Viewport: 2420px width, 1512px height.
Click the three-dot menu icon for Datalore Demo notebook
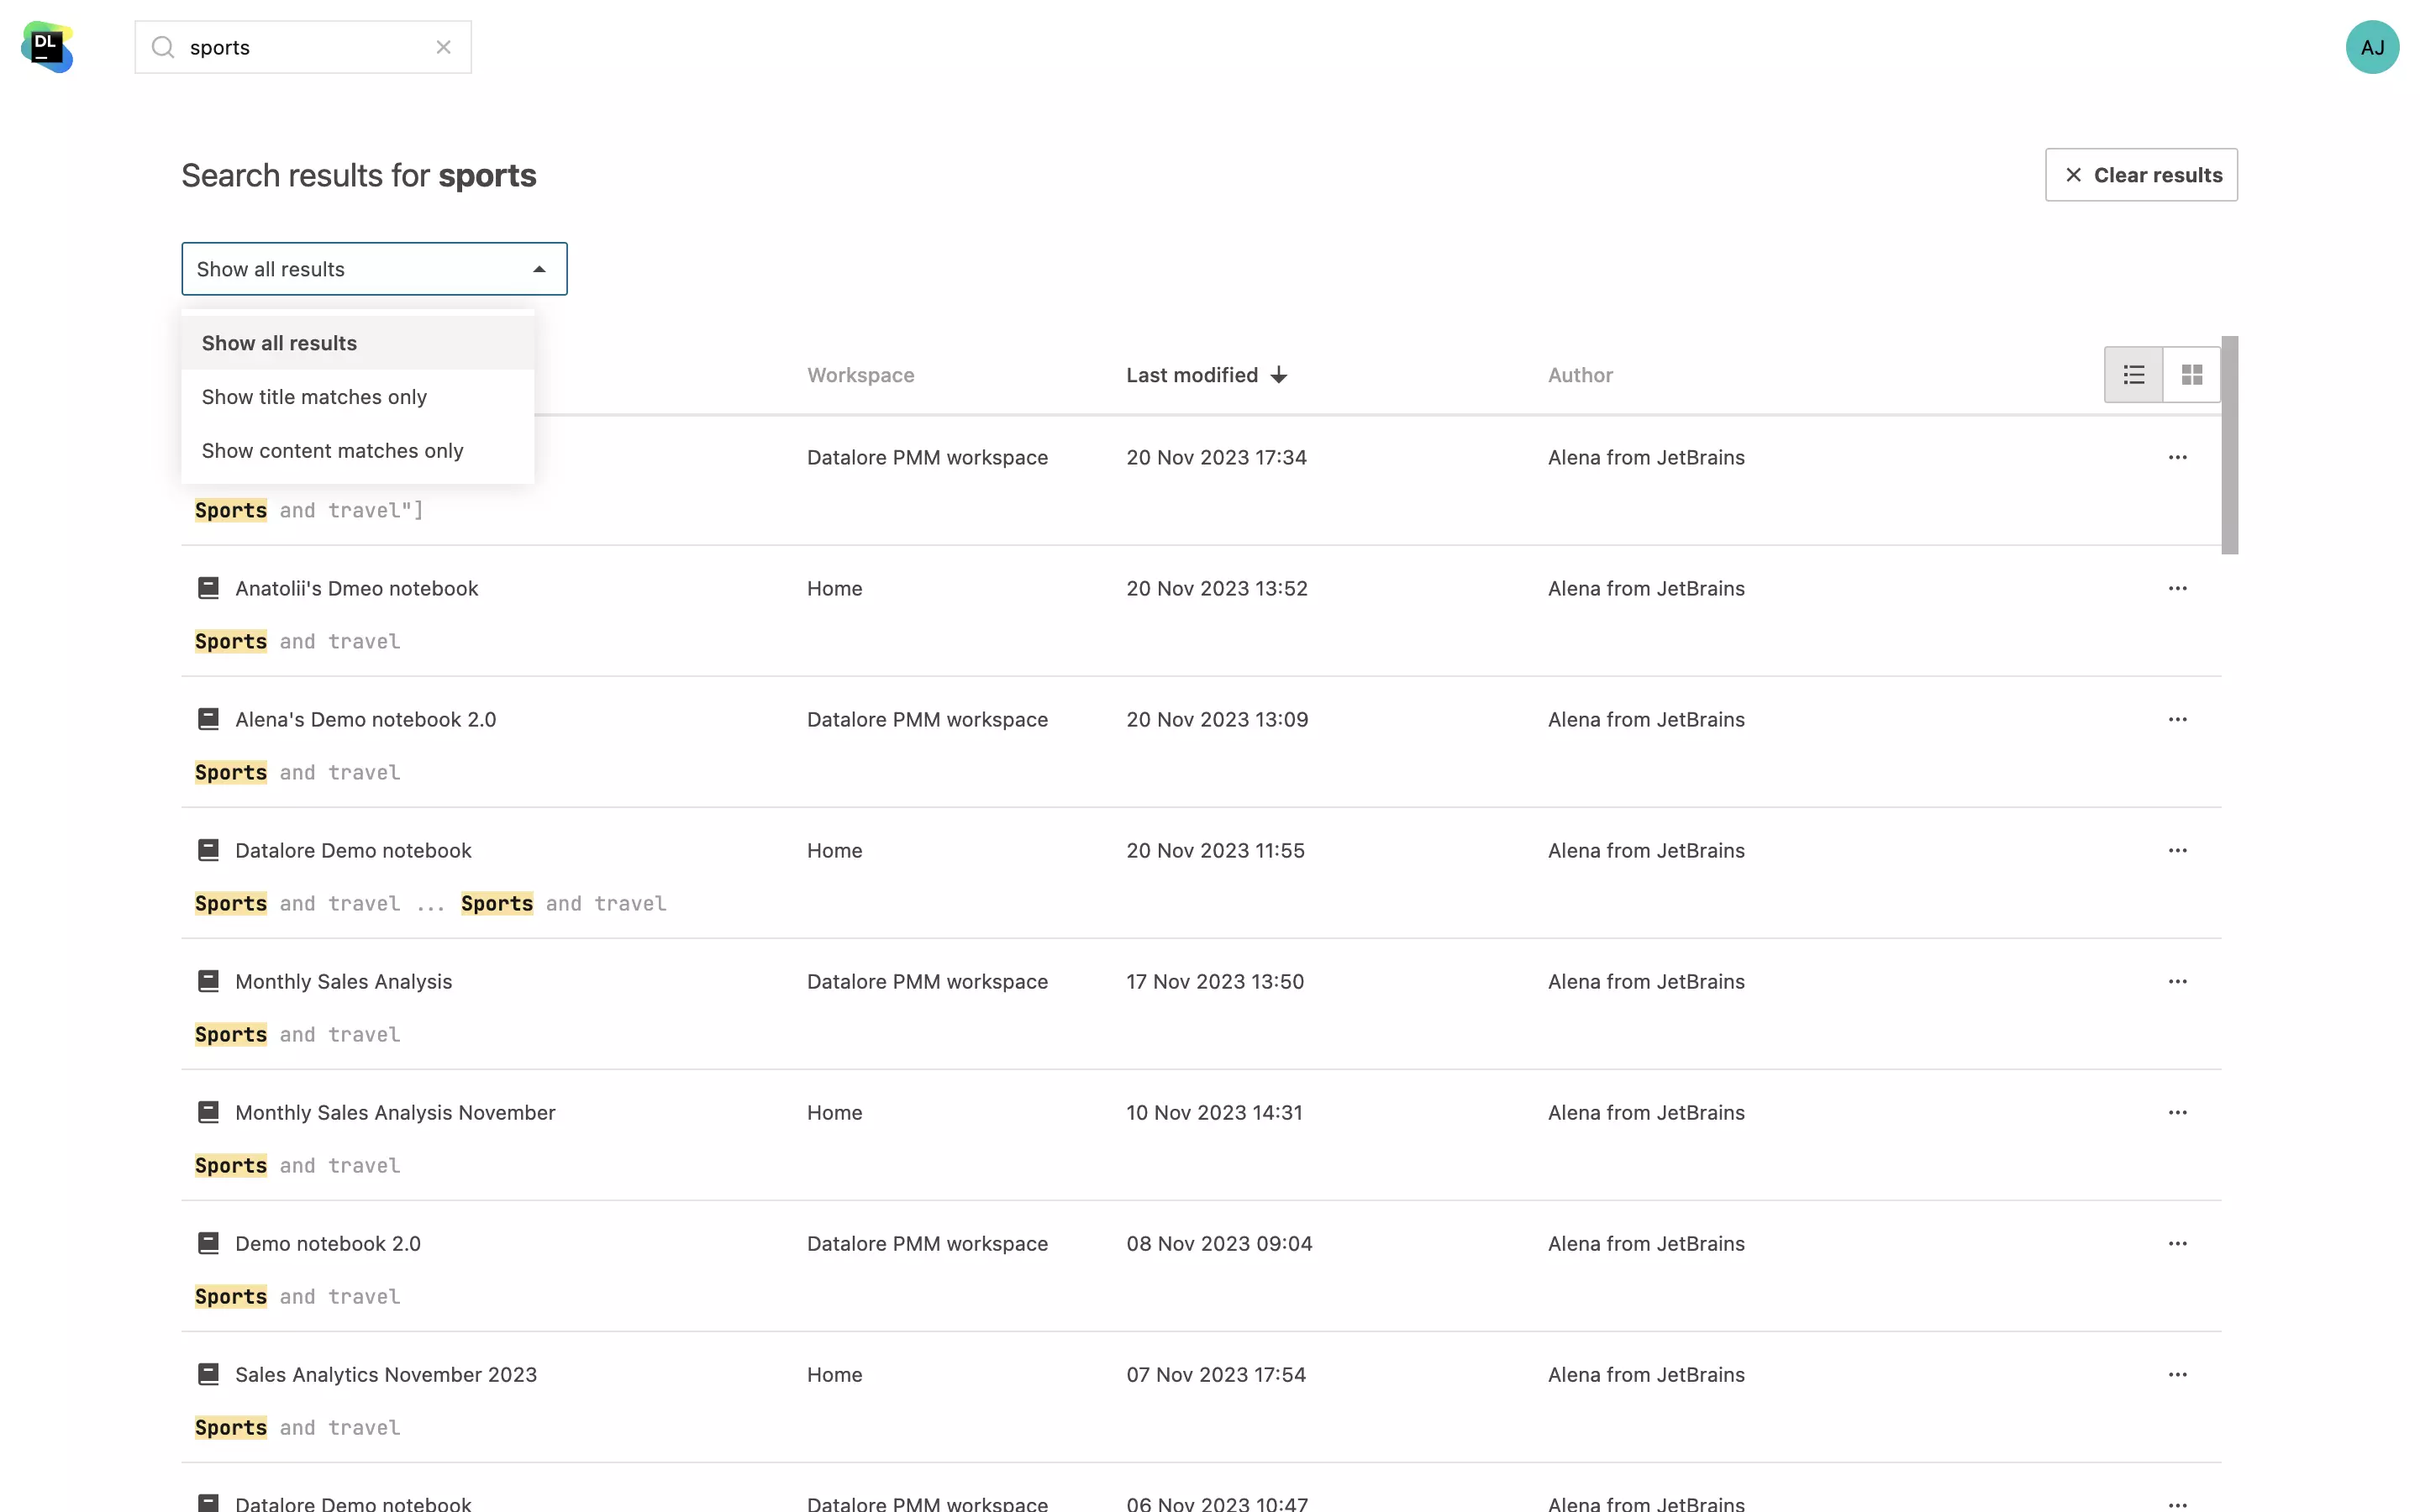(x=2178, y=850)
